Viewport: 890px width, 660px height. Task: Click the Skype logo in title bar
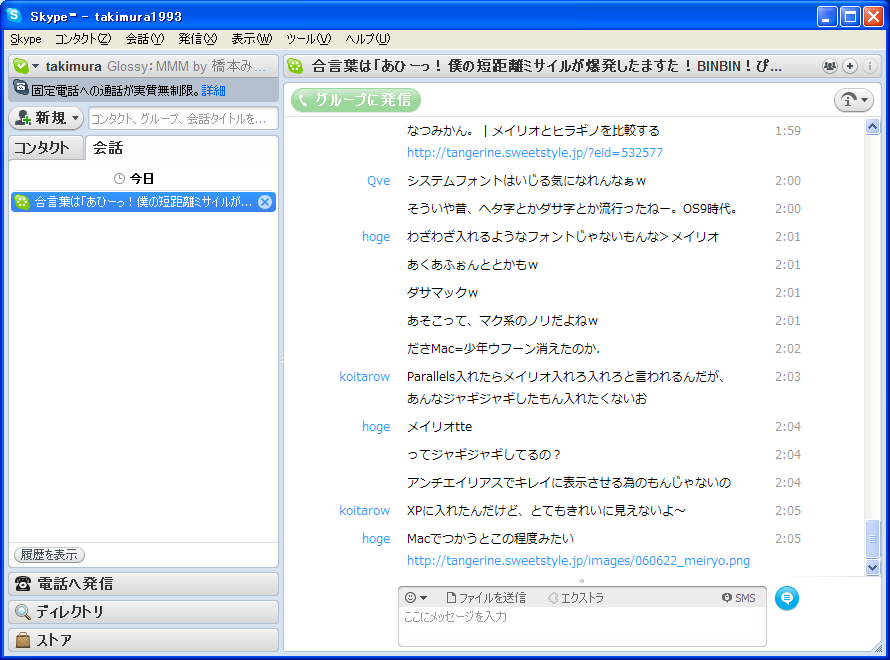(x=13, y=15)
